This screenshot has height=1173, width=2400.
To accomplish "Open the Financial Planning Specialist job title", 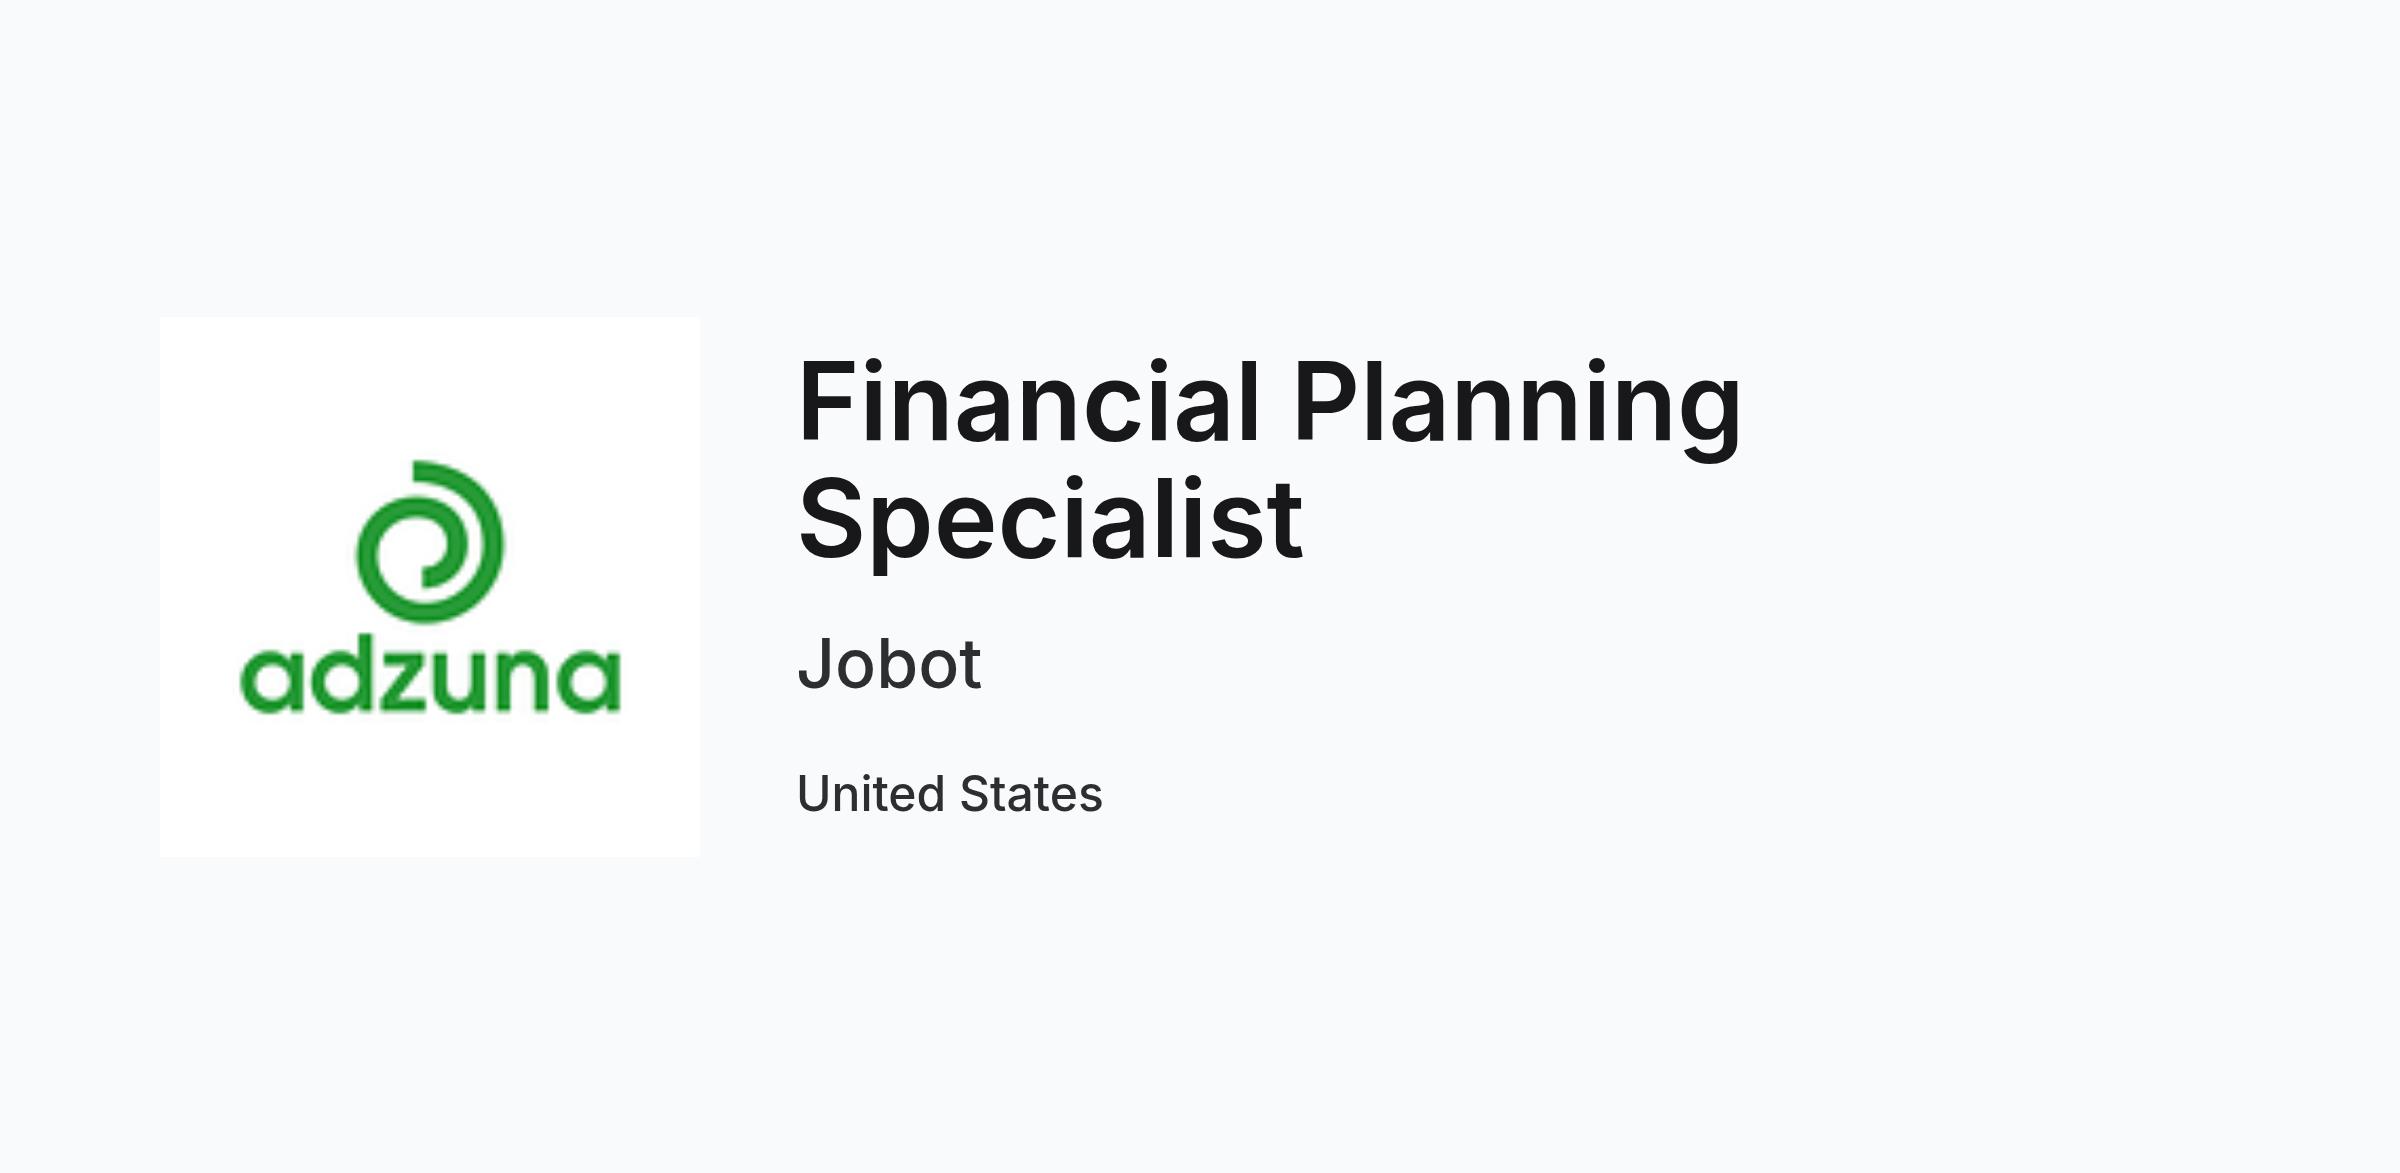I will (x=1270, y=461).
